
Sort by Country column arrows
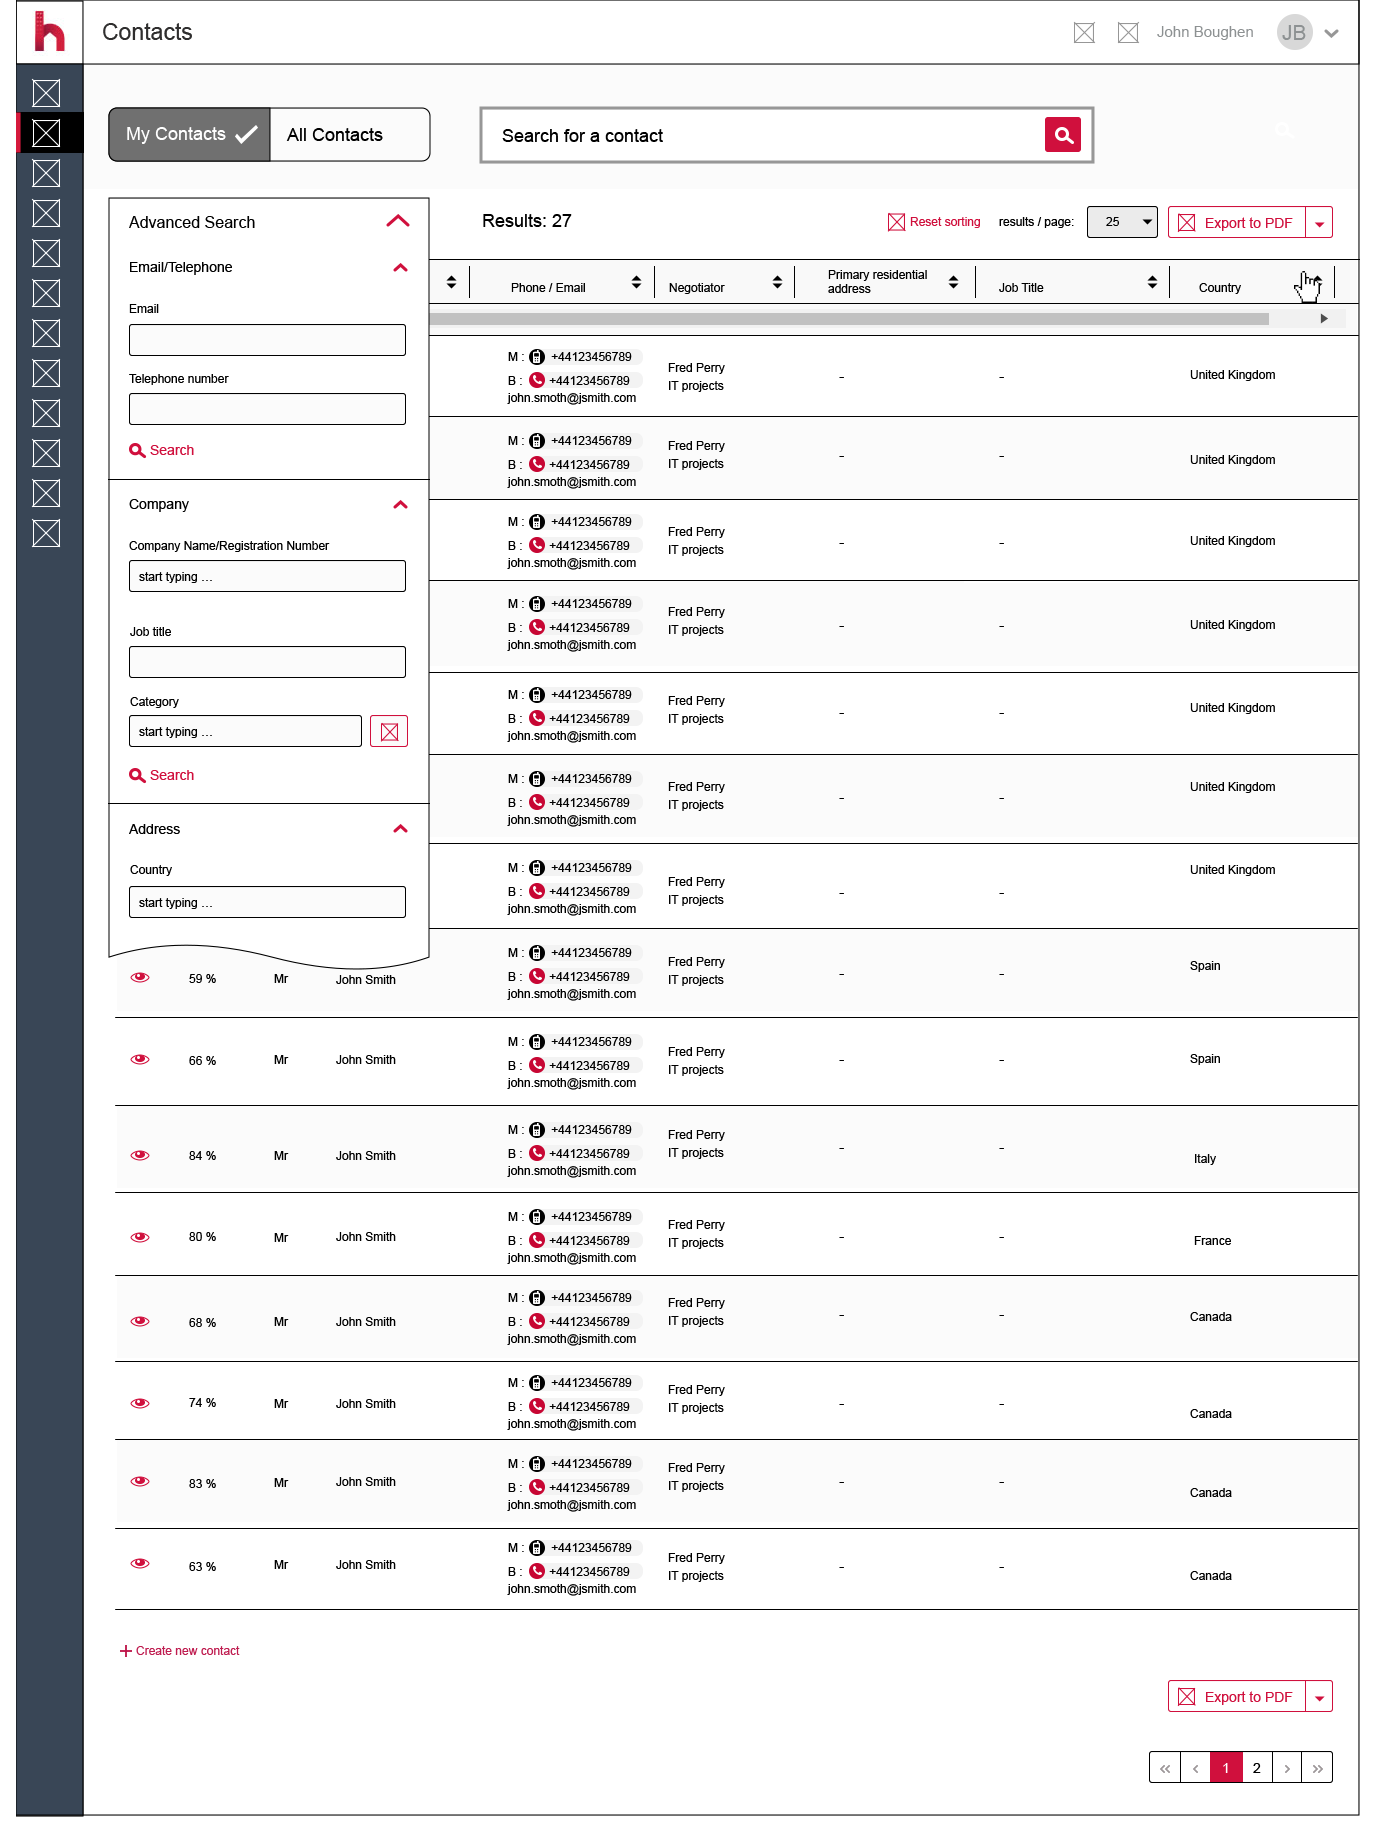point(1317,283)
